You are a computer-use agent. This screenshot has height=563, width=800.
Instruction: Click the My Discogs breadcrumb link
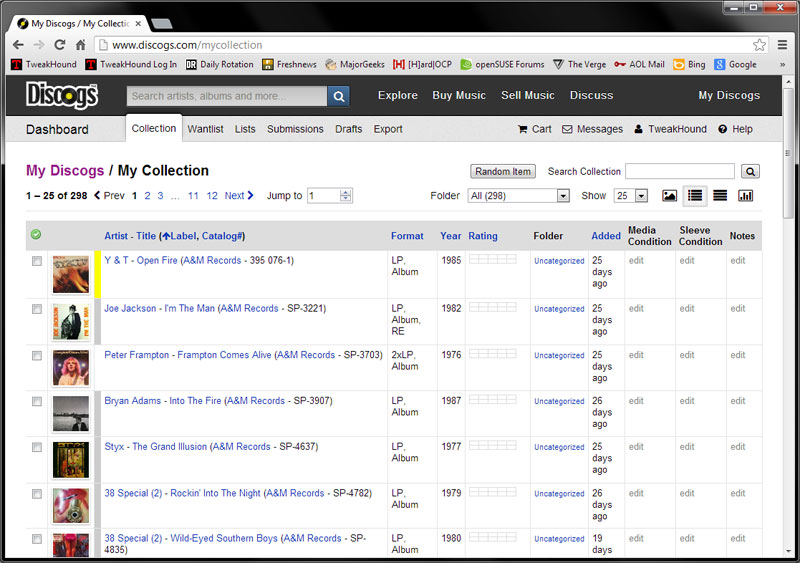click(x=65, y=170)
